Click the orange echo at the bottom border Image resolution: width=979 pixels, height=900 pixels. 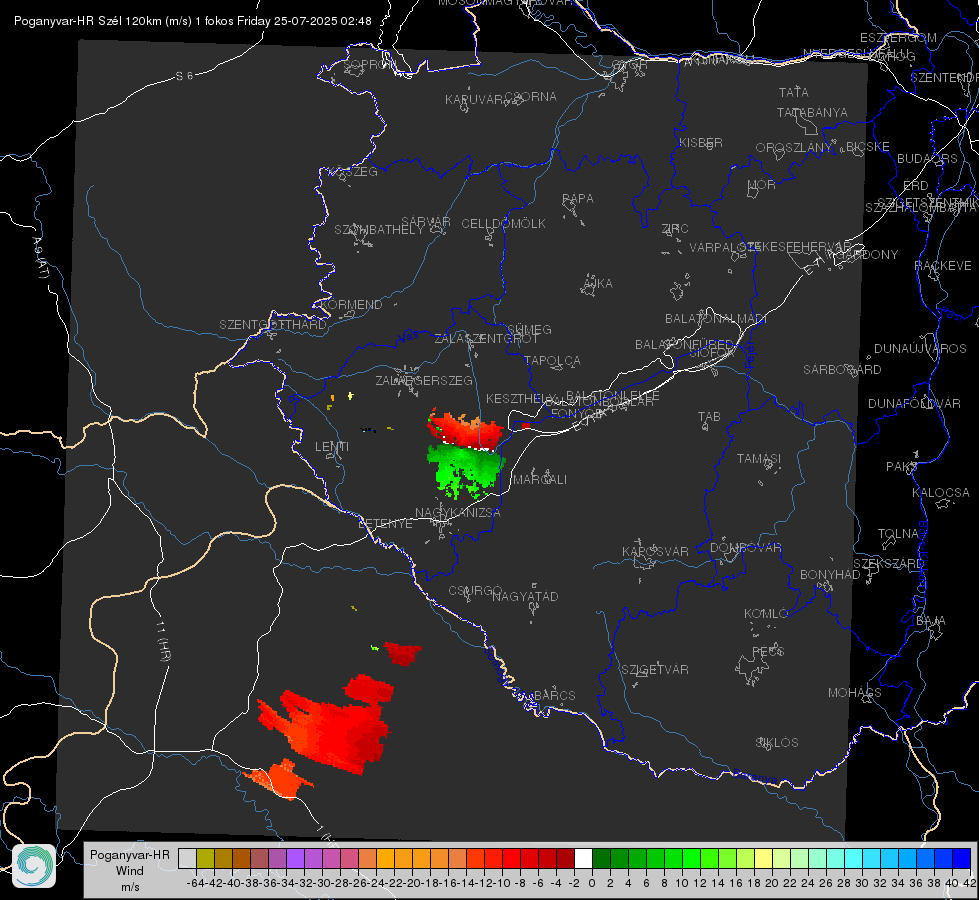[x=281, y=779]
